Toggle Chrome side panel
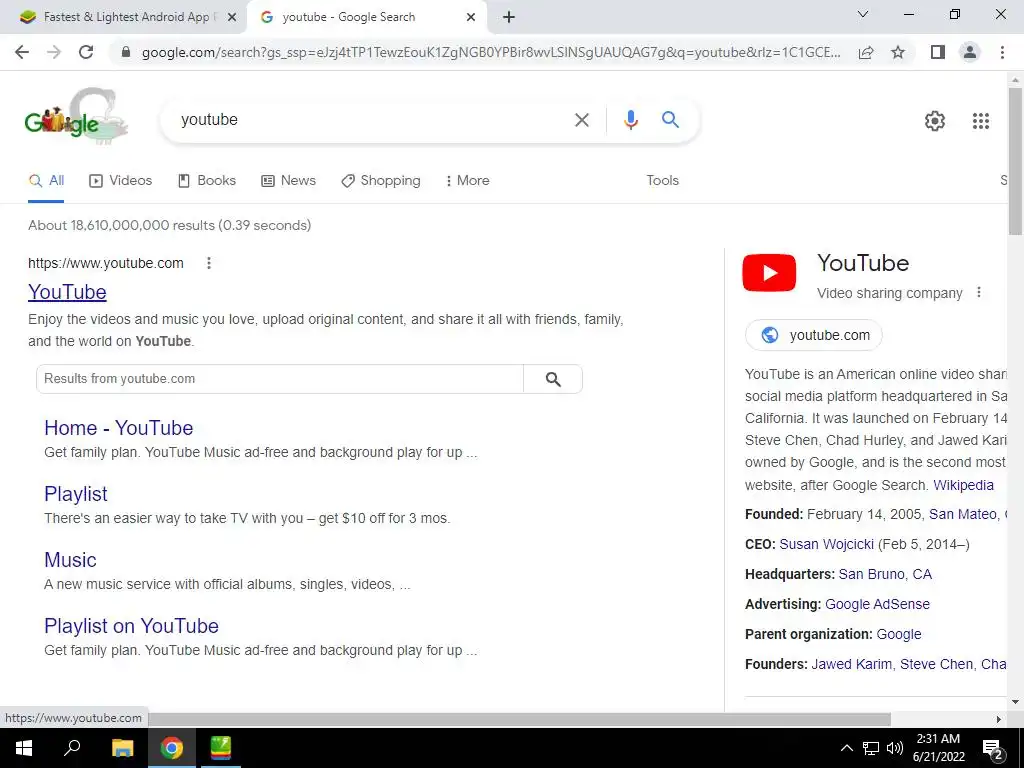This screenshot has width=1024, height=768. [x=938, y=52]
